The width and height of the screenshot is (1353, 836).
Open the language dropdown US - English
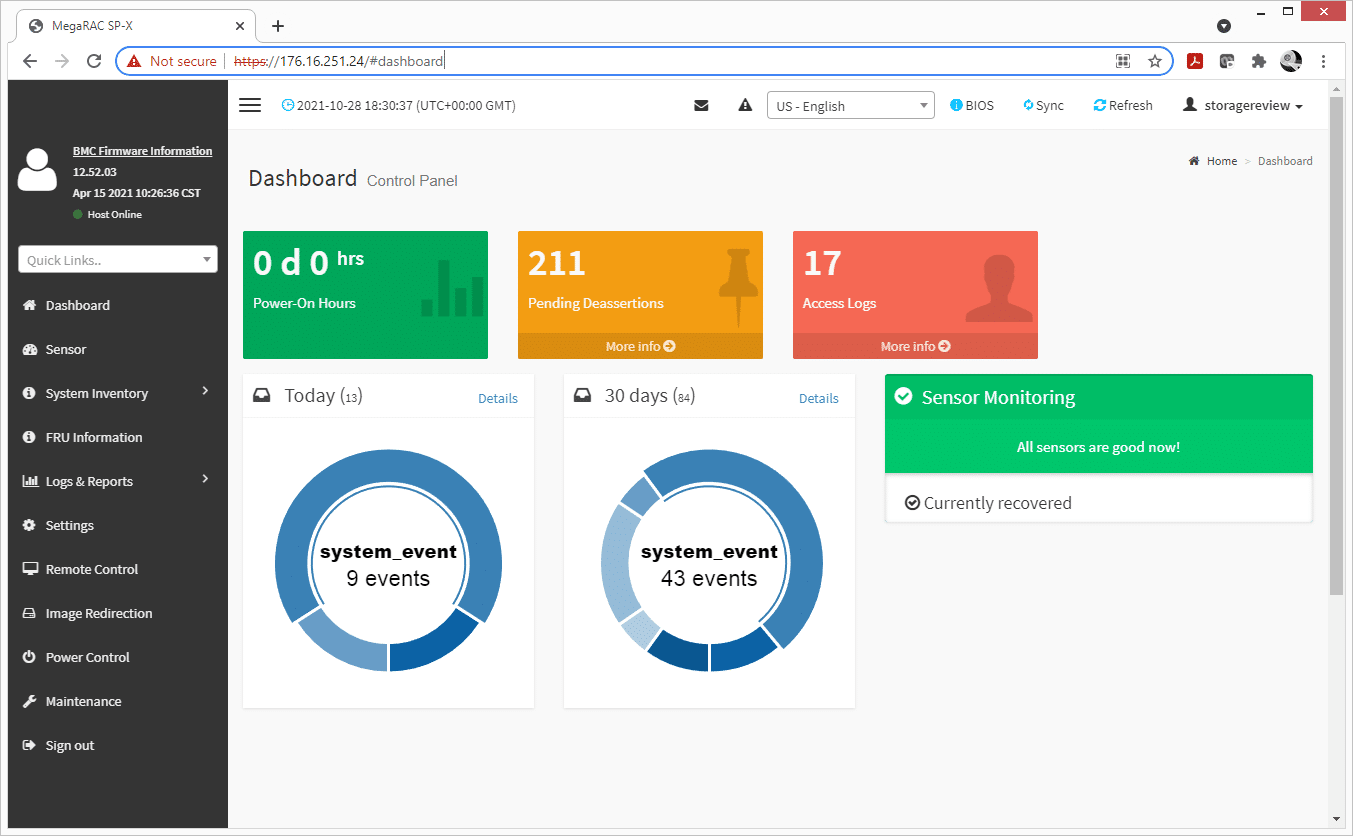point(850,105)
